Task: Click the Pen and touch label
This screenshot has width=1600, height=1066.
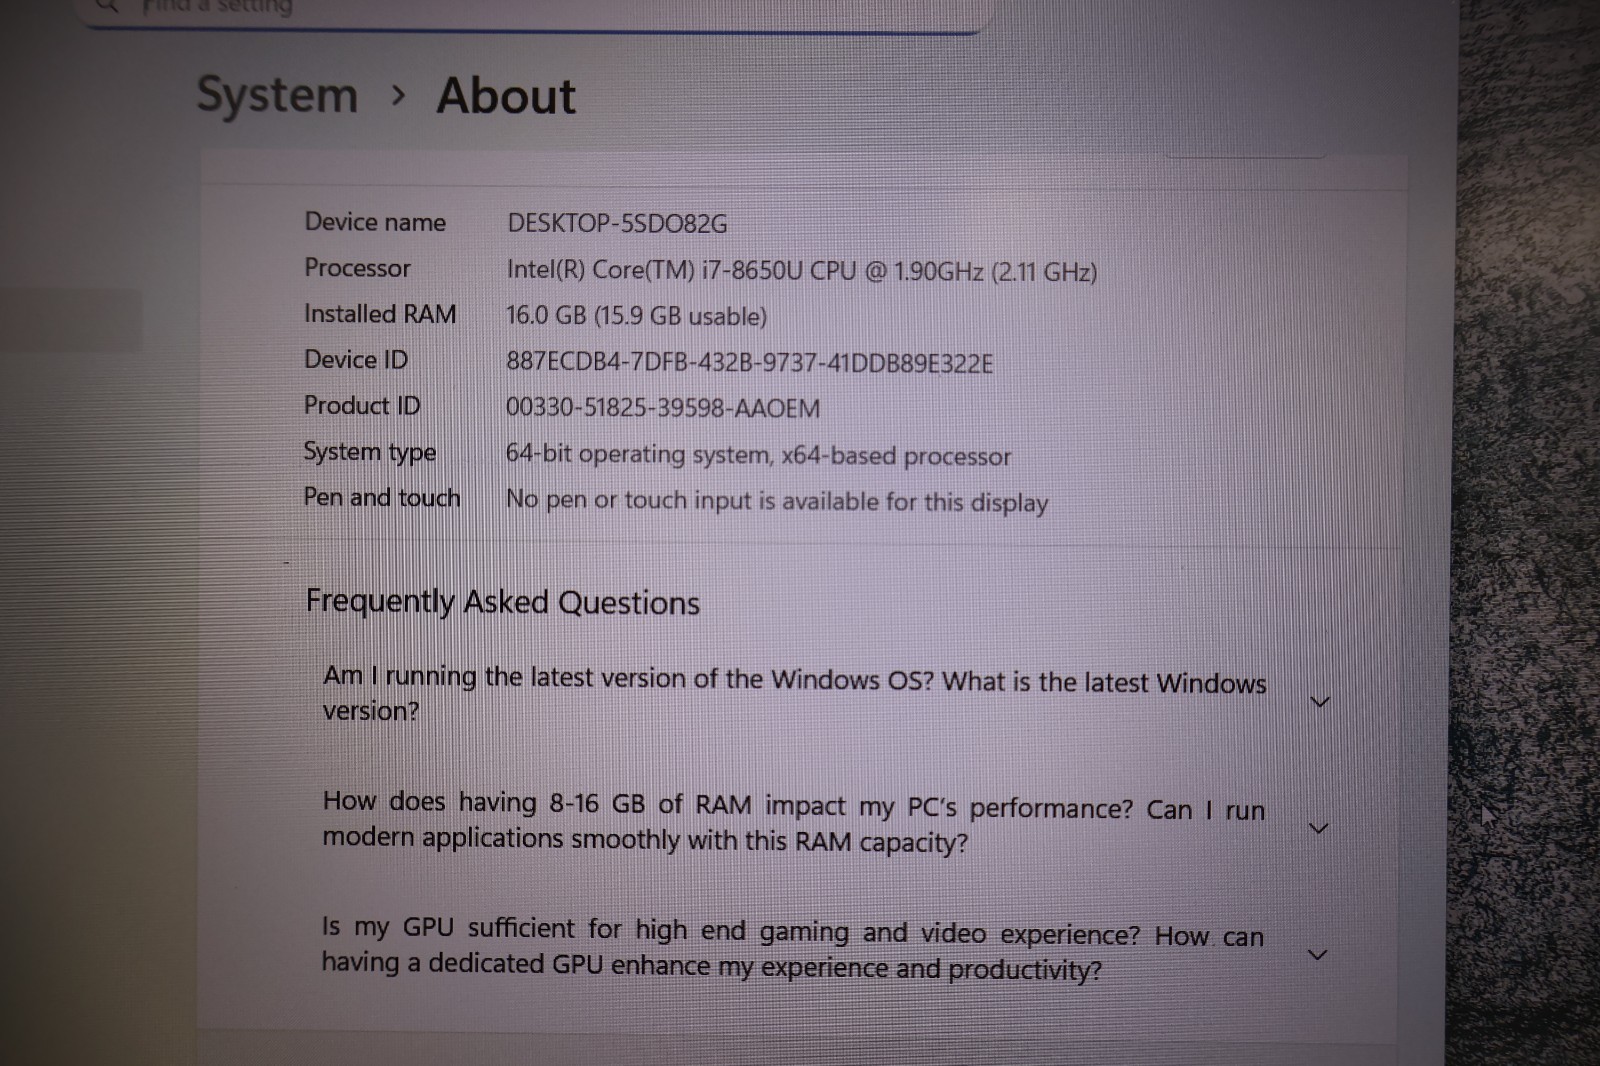Action: tap(381, 498)
